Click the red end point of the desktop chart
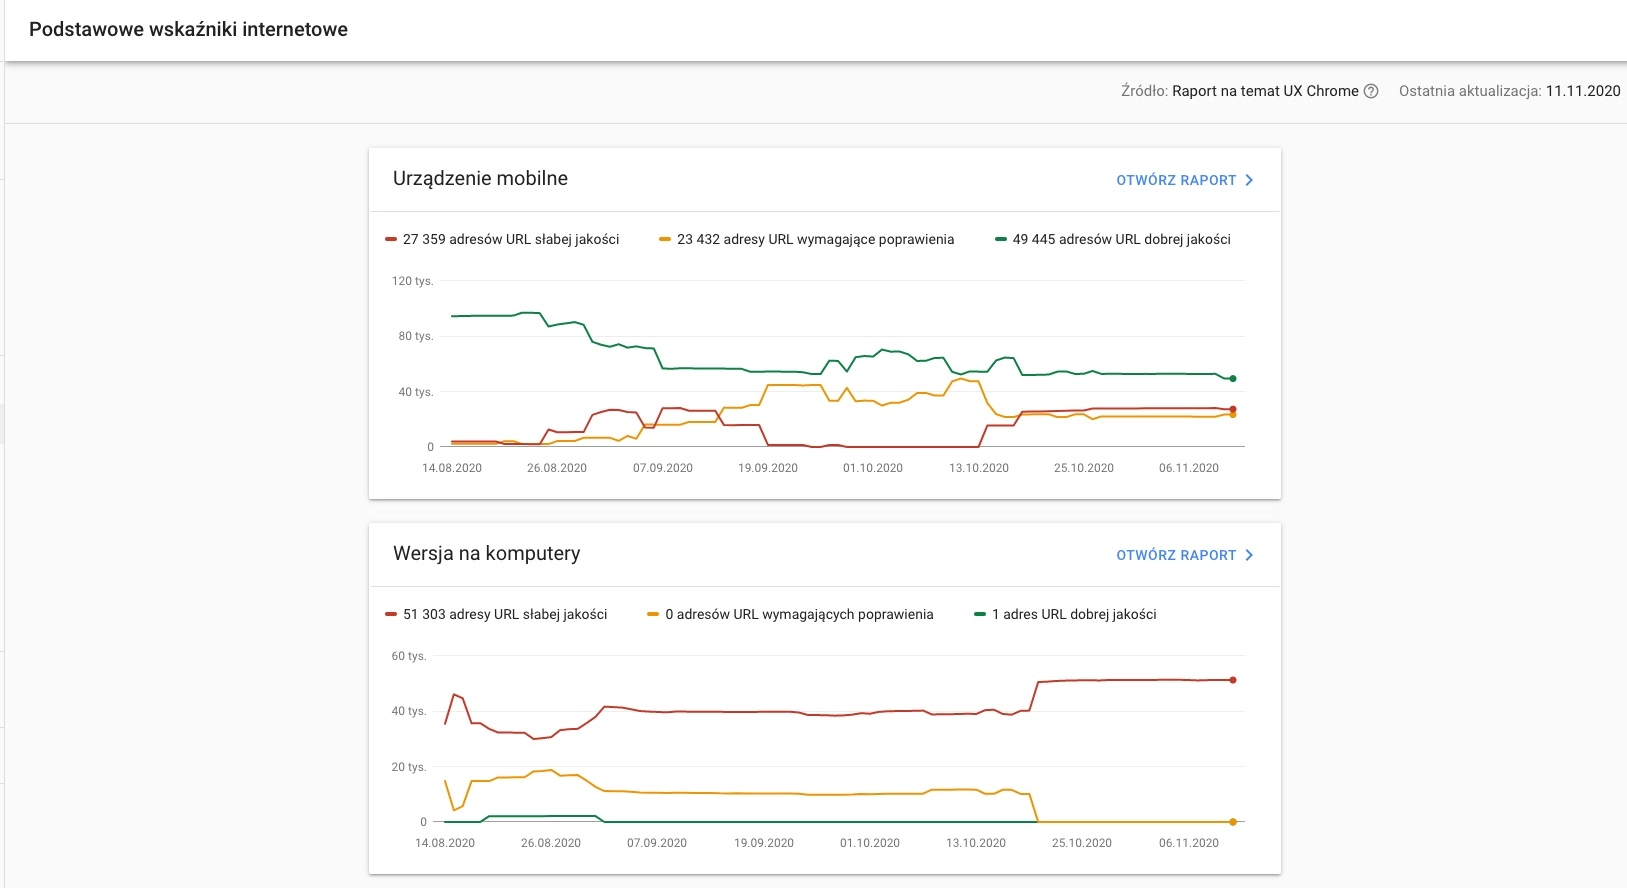The height and width of the screenshot is (888, 1627). click(1233, 680)
